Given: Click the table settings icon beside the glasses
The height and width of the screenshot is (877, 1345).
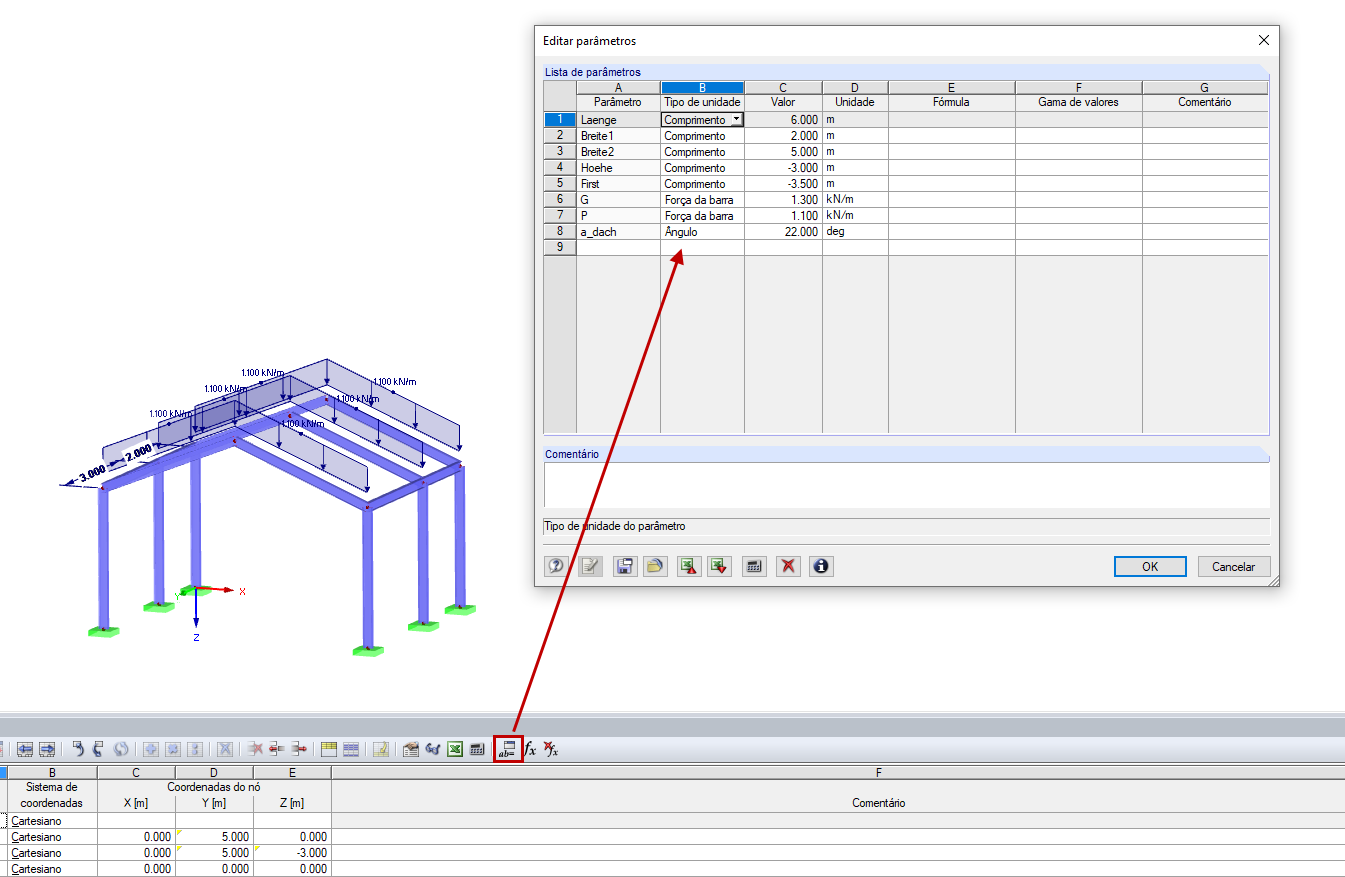Looking at the screenshot, I should (410, 748).
